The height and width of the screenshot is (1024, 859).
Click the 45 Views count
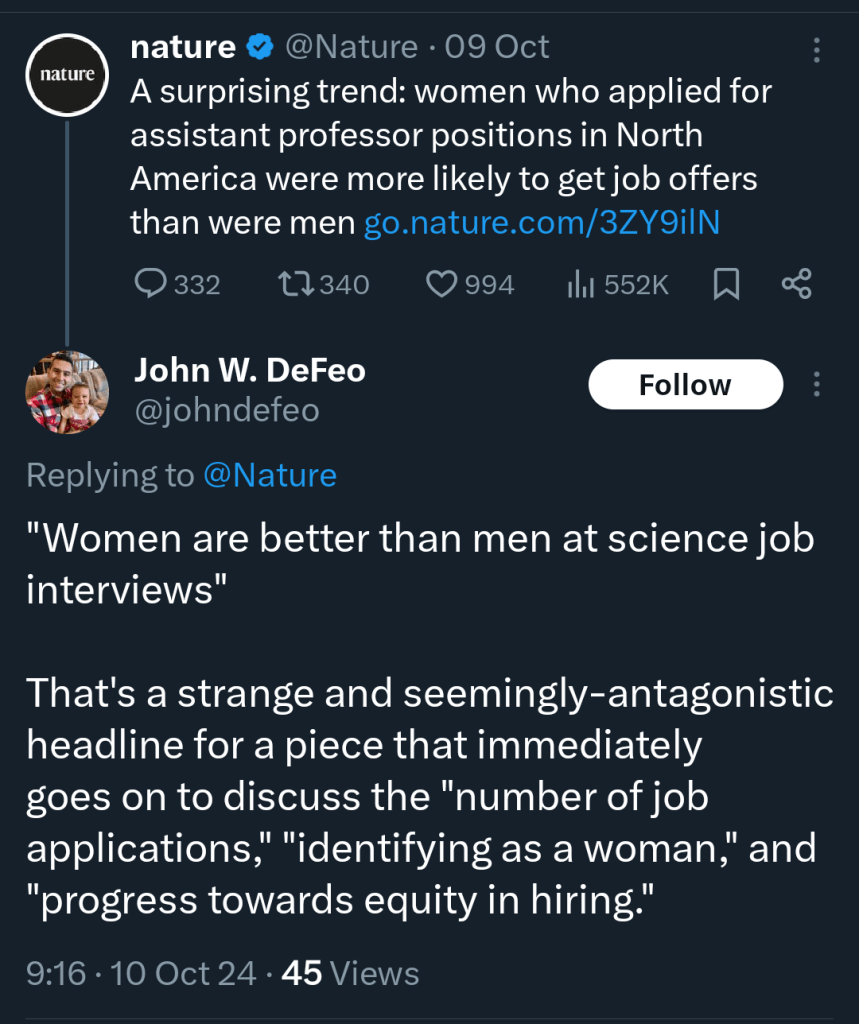(x=351, y=973)
